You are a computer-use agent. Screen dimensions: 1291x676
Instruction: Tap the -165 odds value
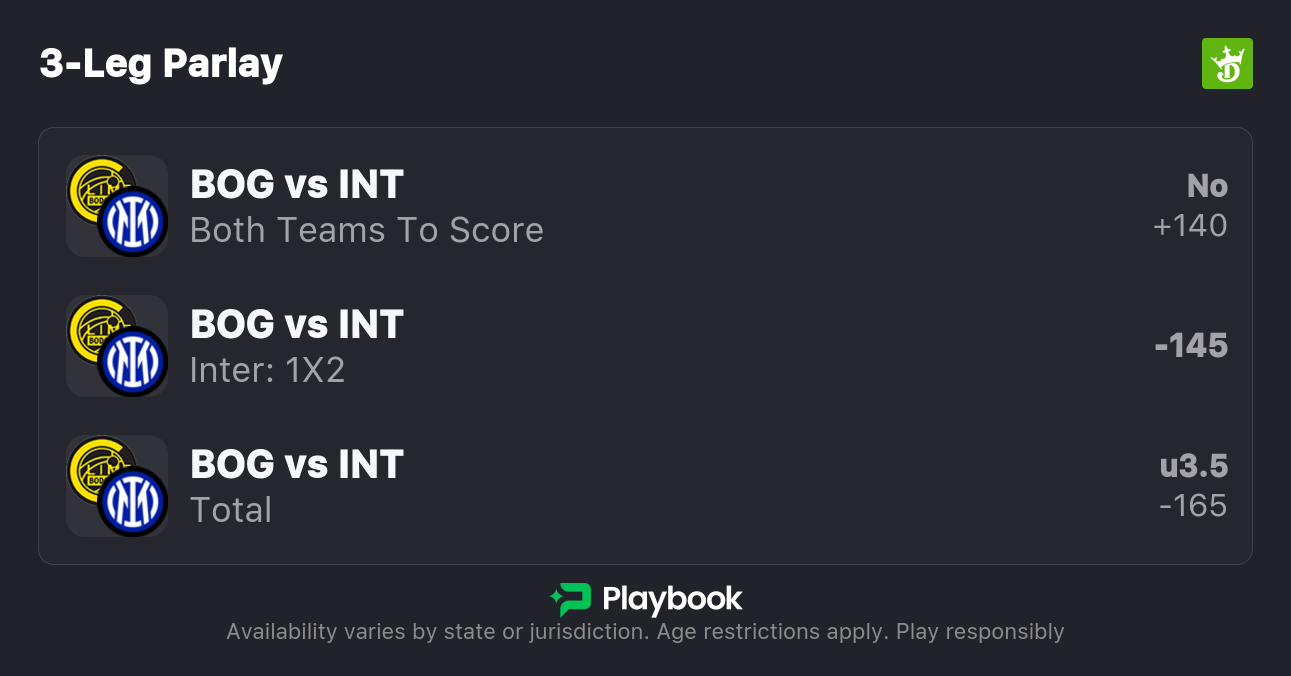[1192, 506]
